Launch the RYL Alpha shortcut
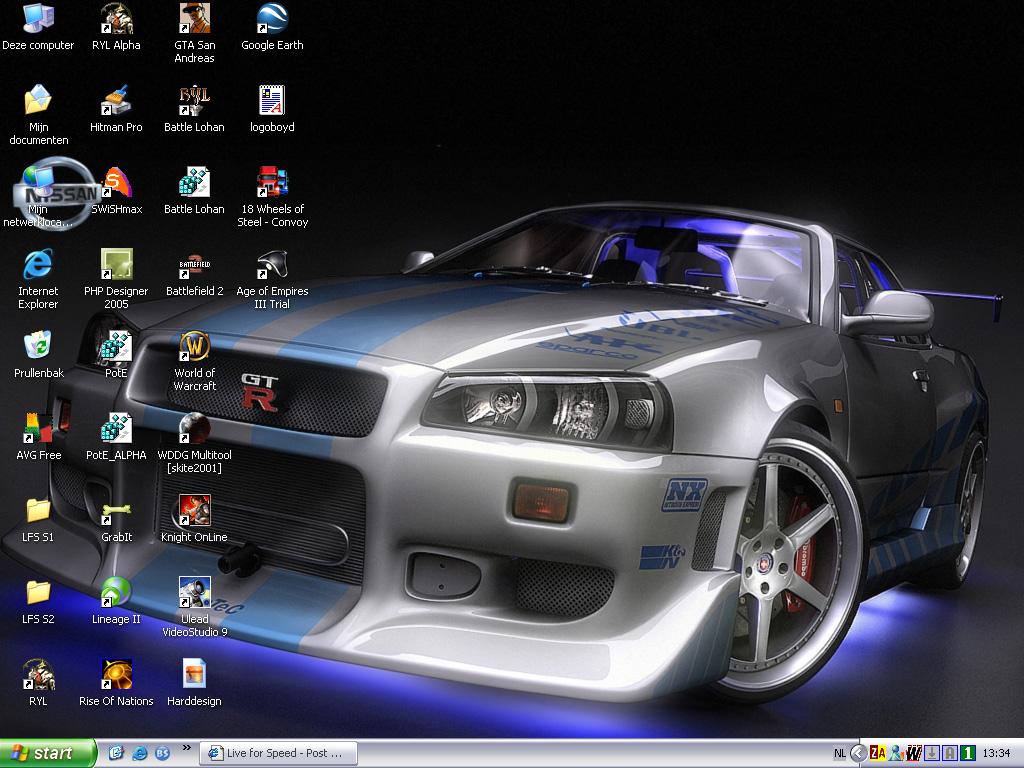 116,27
